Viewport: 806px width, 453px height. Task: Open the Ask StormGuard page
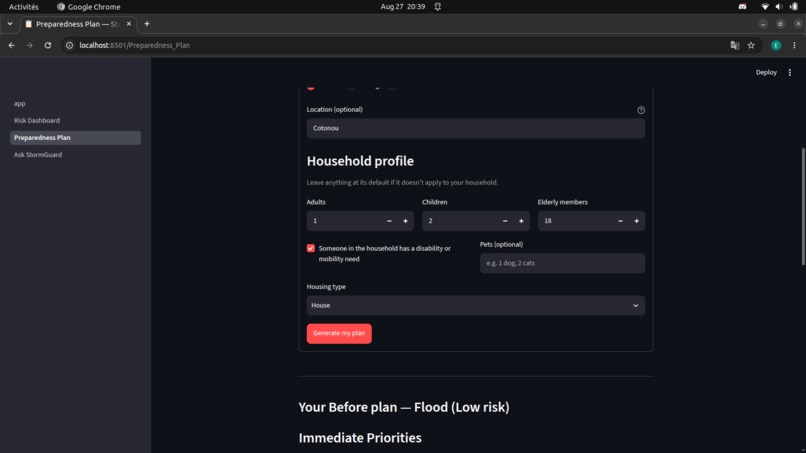click(x=75, y=154)
